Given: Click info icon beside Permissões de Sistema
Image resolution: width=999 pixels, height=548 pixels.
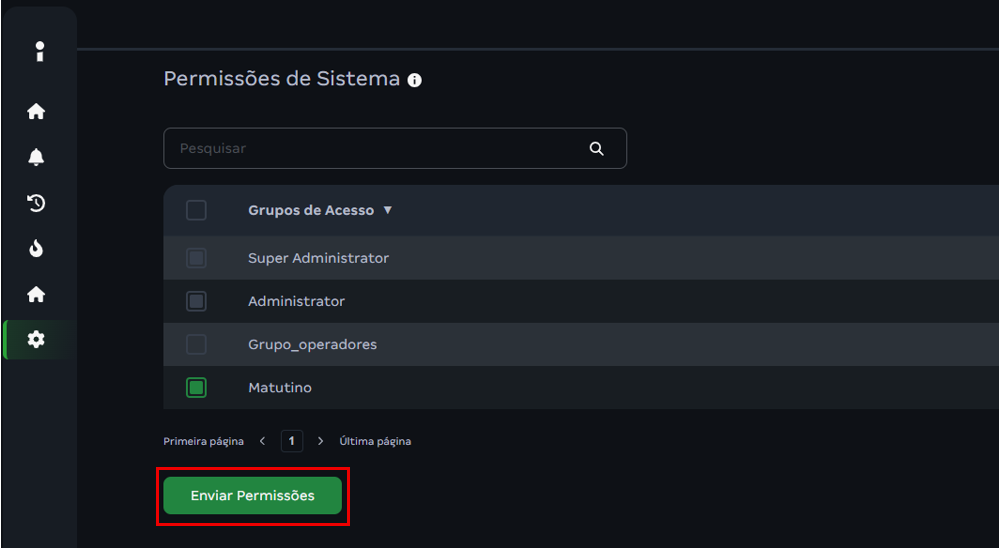Looking at the screenshot, I should [x=415, y=80].
